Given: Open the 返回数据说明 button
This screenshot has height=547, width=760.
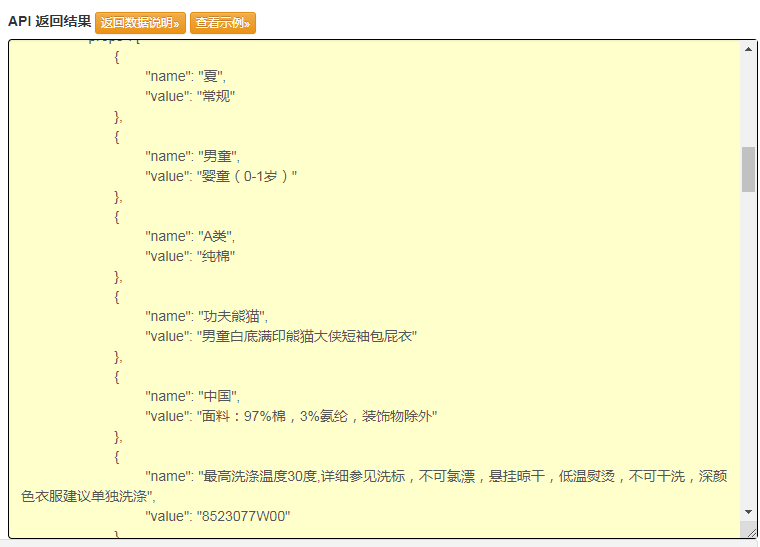Looking at the screenshot, I should (140, 23).
